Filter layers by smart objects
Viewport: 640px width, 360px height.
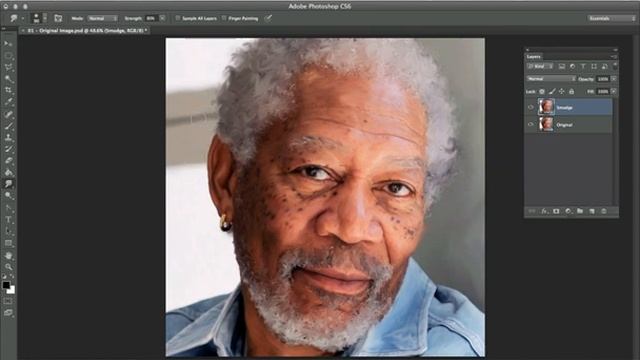pos(604,67)
